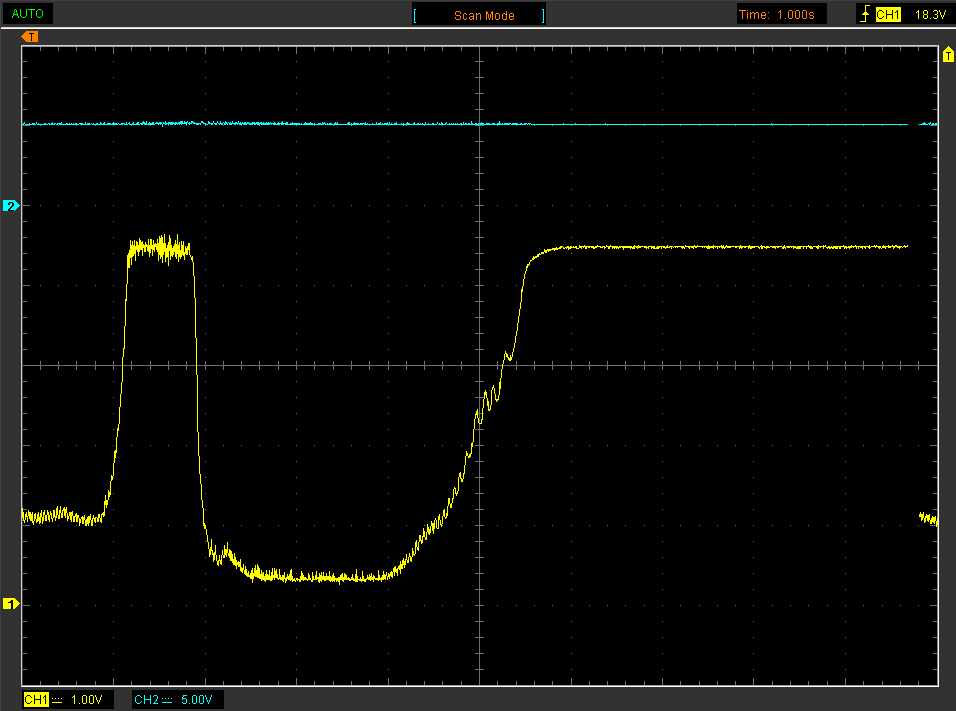Click the CH2 5.00V scale value
The image size is (956, 711).
[196, 699]
